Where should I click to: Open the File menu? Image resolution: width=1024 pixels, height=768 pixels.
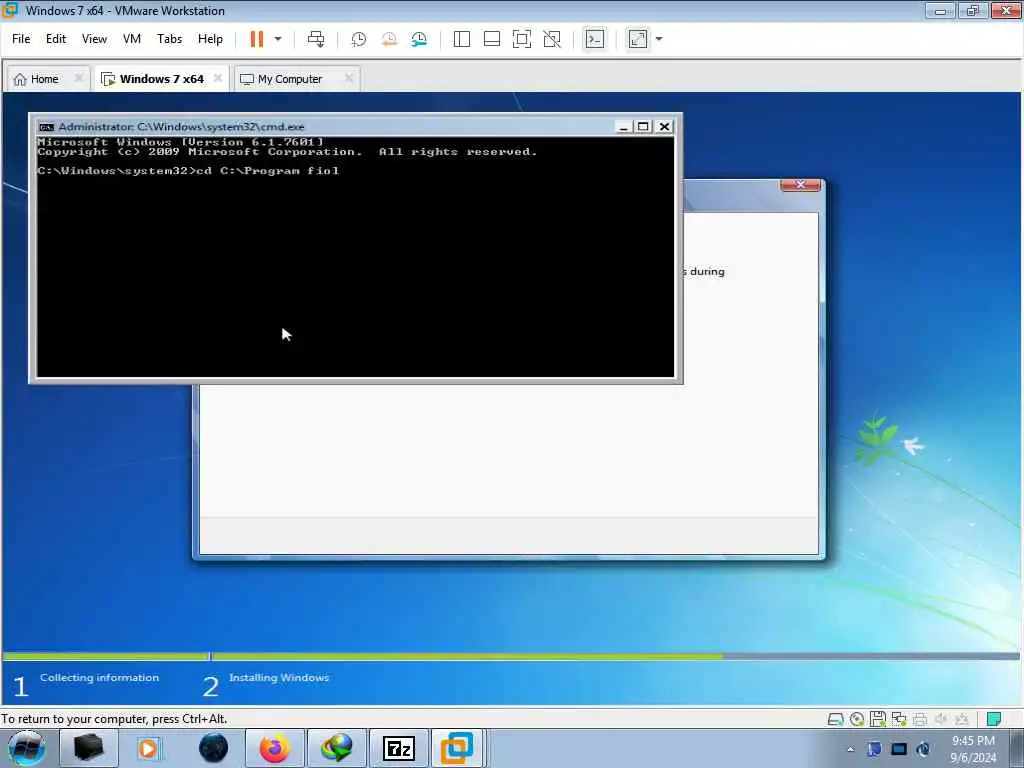pos(21,39)
